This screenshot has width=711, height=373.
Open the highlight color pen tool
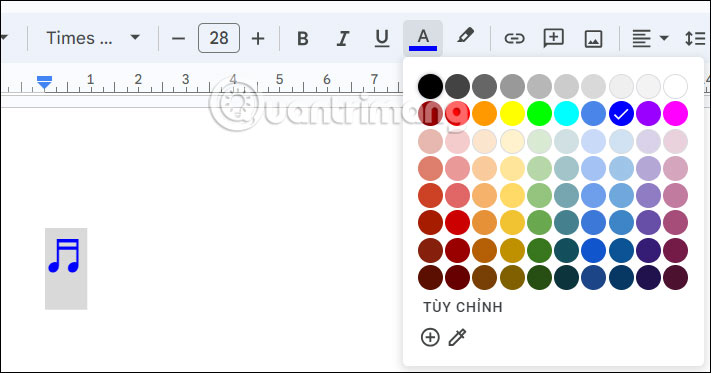click(x=465, y=36)
